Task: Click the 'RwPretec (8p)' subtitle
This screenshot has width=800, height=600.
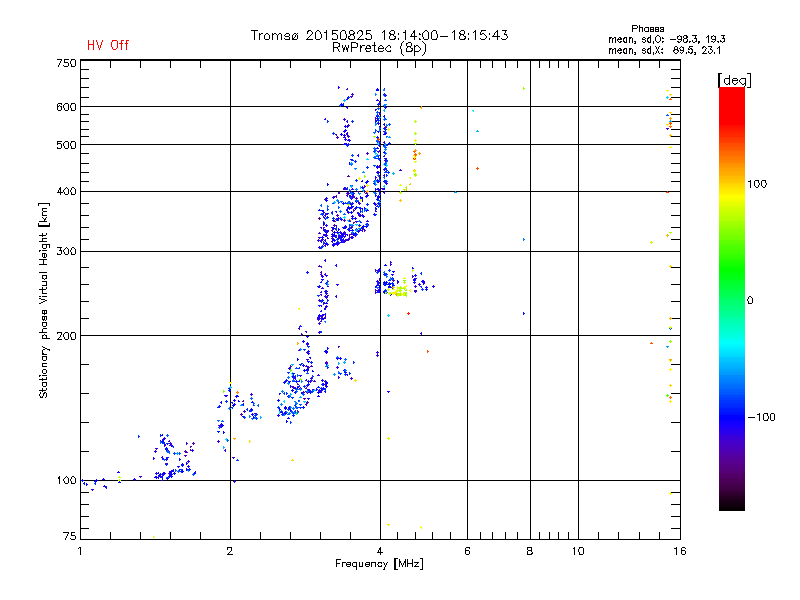Action: pos(379,48)
